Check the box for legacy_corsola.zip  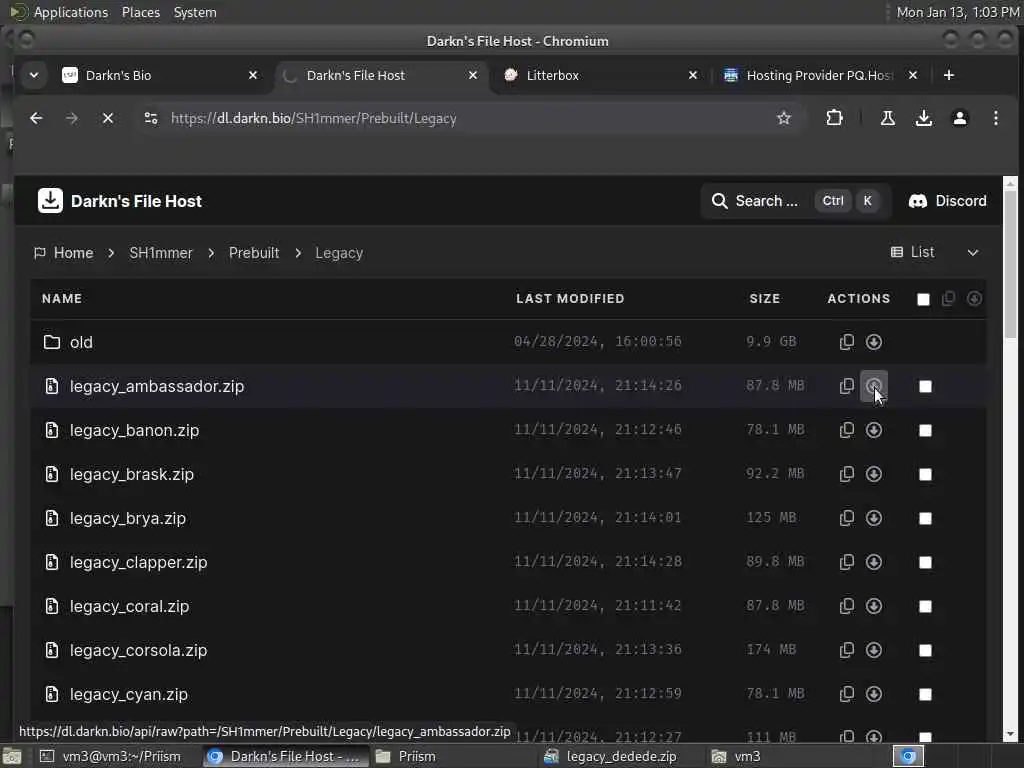click(925, 650)
